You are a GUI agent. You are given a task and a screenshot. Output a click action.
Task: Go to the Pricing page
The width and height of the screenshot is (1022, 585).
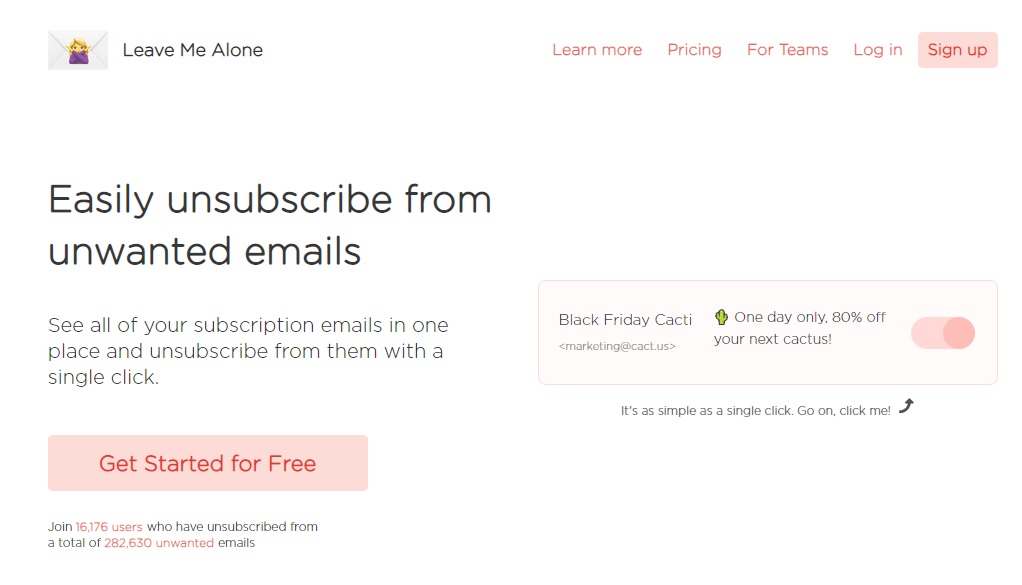click(694, 50)
